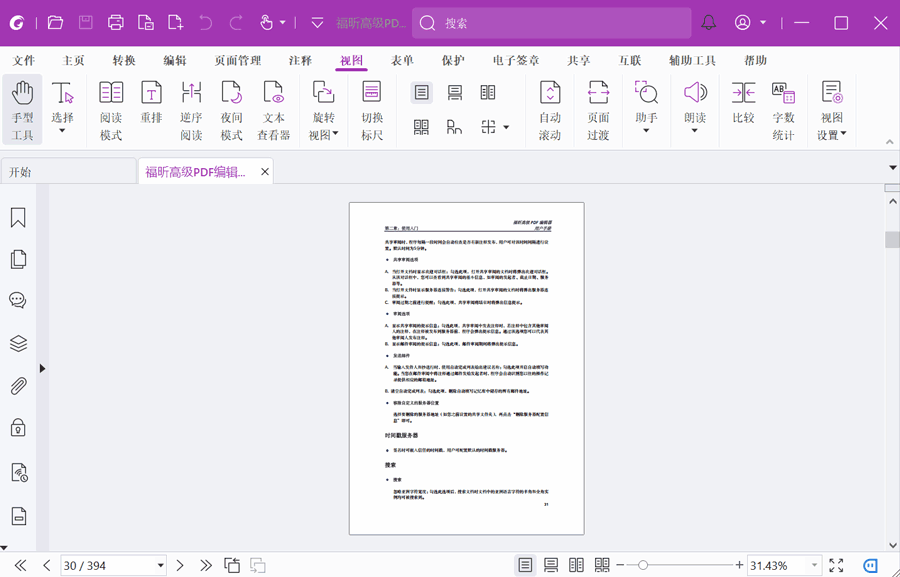The width and height of the screenshot is (900, 577).
Task: Switch to the 编辑 ribbon tab
Action: [x=174, y=60]
